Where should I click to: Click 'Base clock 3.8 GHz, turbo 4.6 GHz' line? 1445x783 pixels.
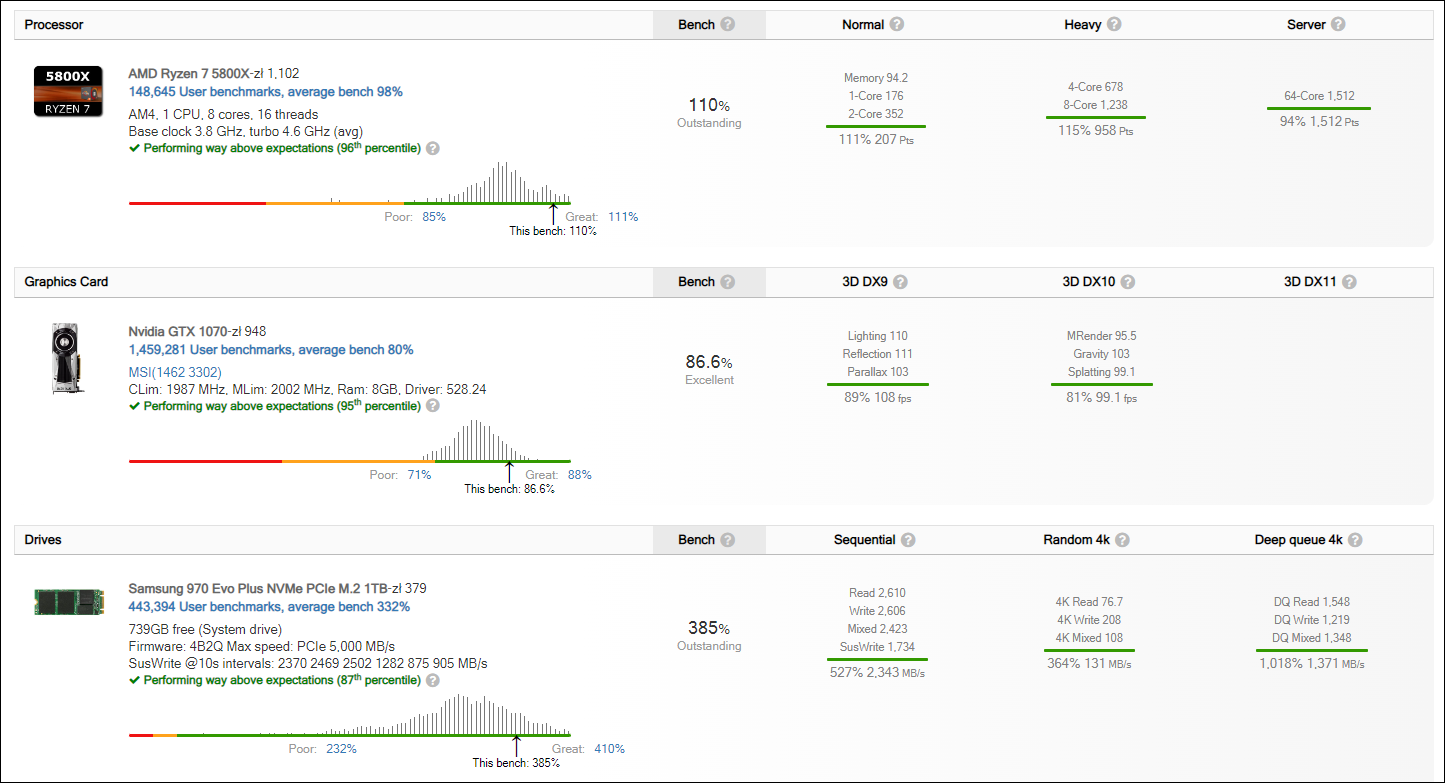click(x=246, y=131)
